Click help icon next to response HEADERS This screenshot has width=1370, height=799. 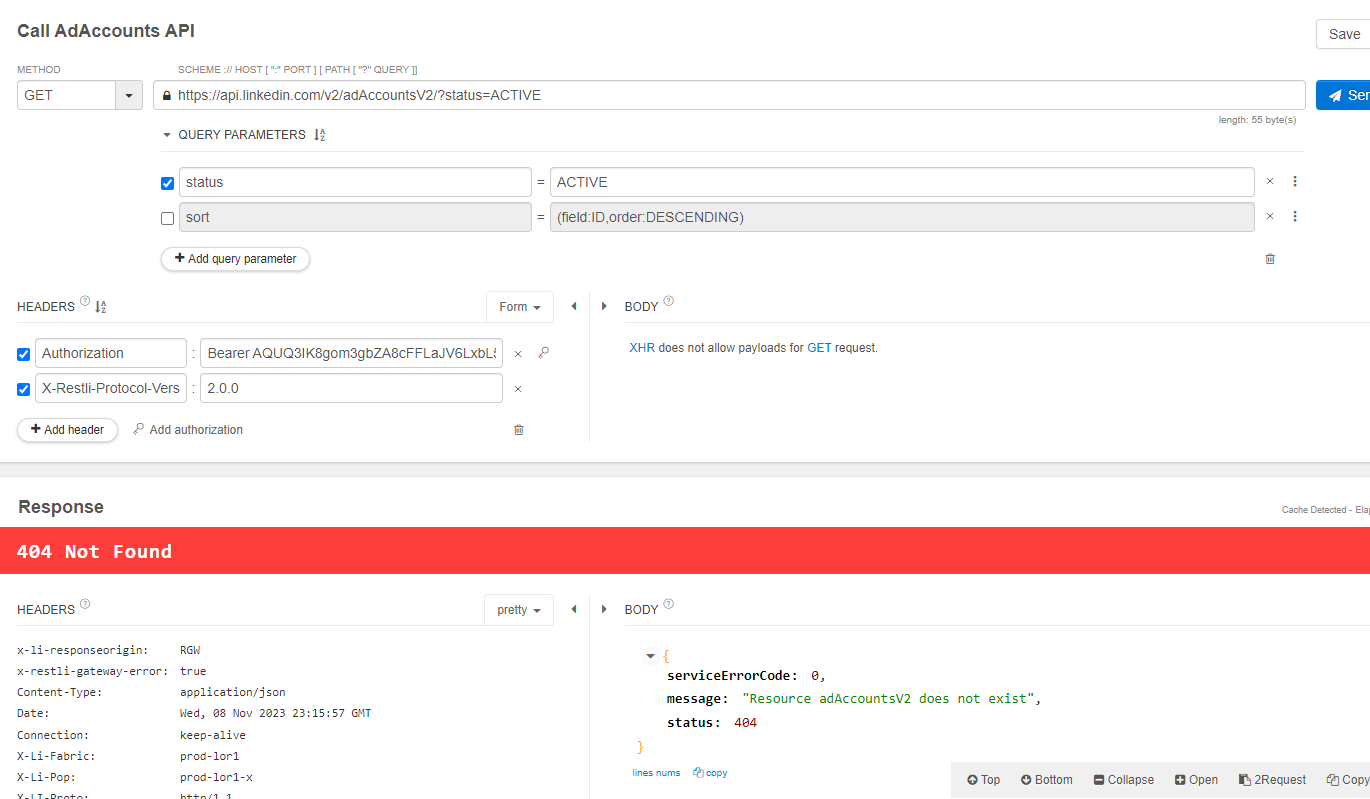click(85, 604)
